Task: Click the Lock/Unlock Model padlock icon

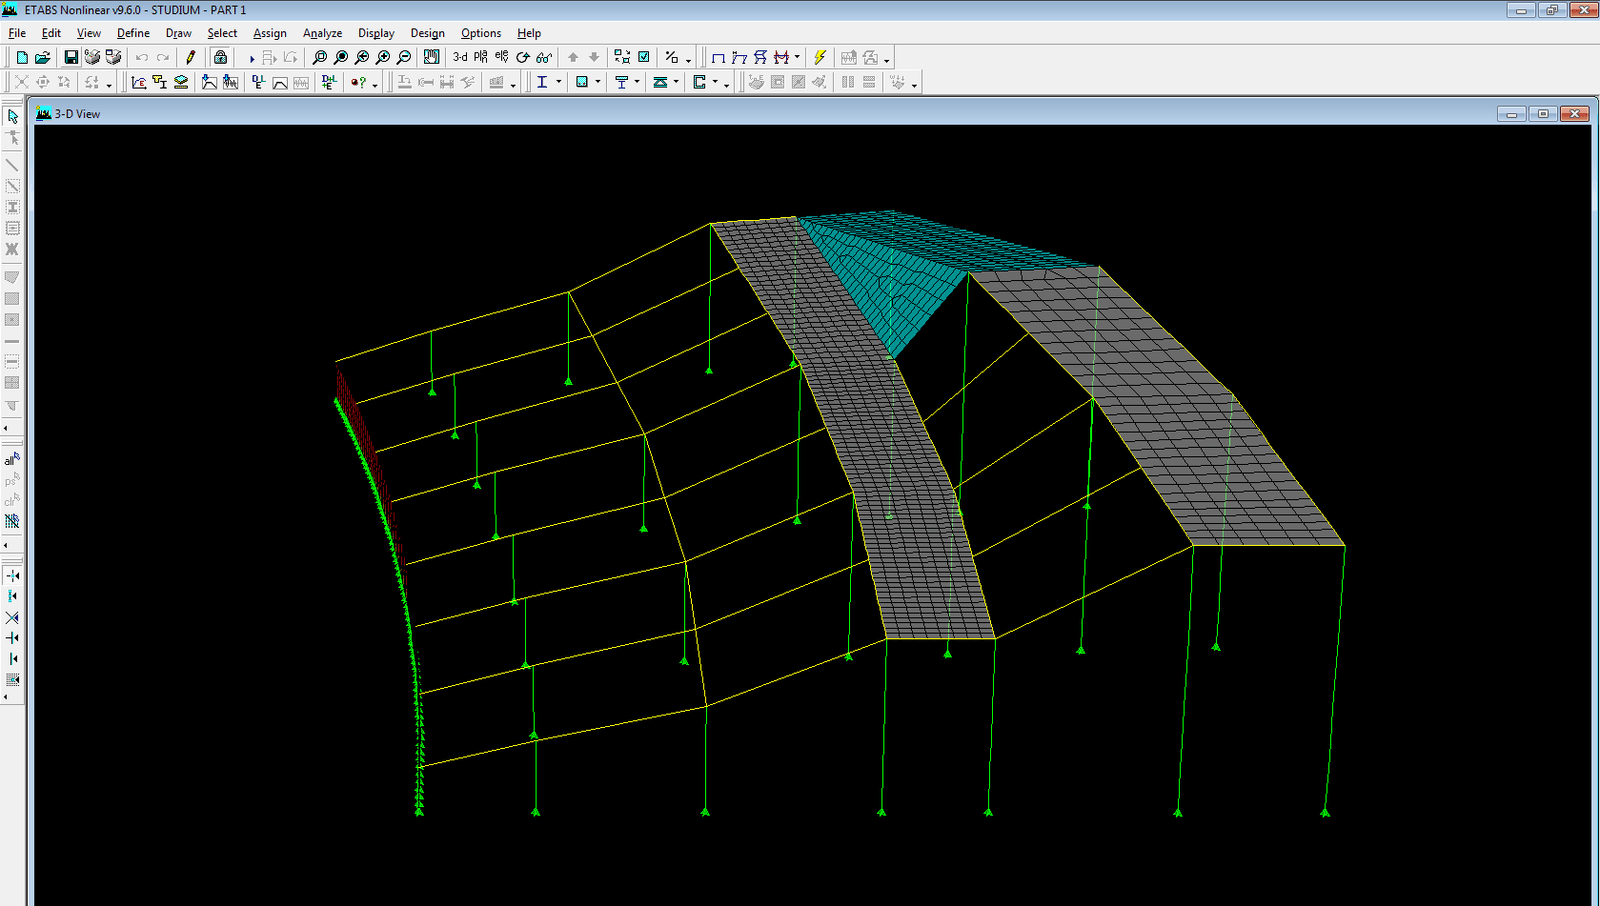Action: 221,58
